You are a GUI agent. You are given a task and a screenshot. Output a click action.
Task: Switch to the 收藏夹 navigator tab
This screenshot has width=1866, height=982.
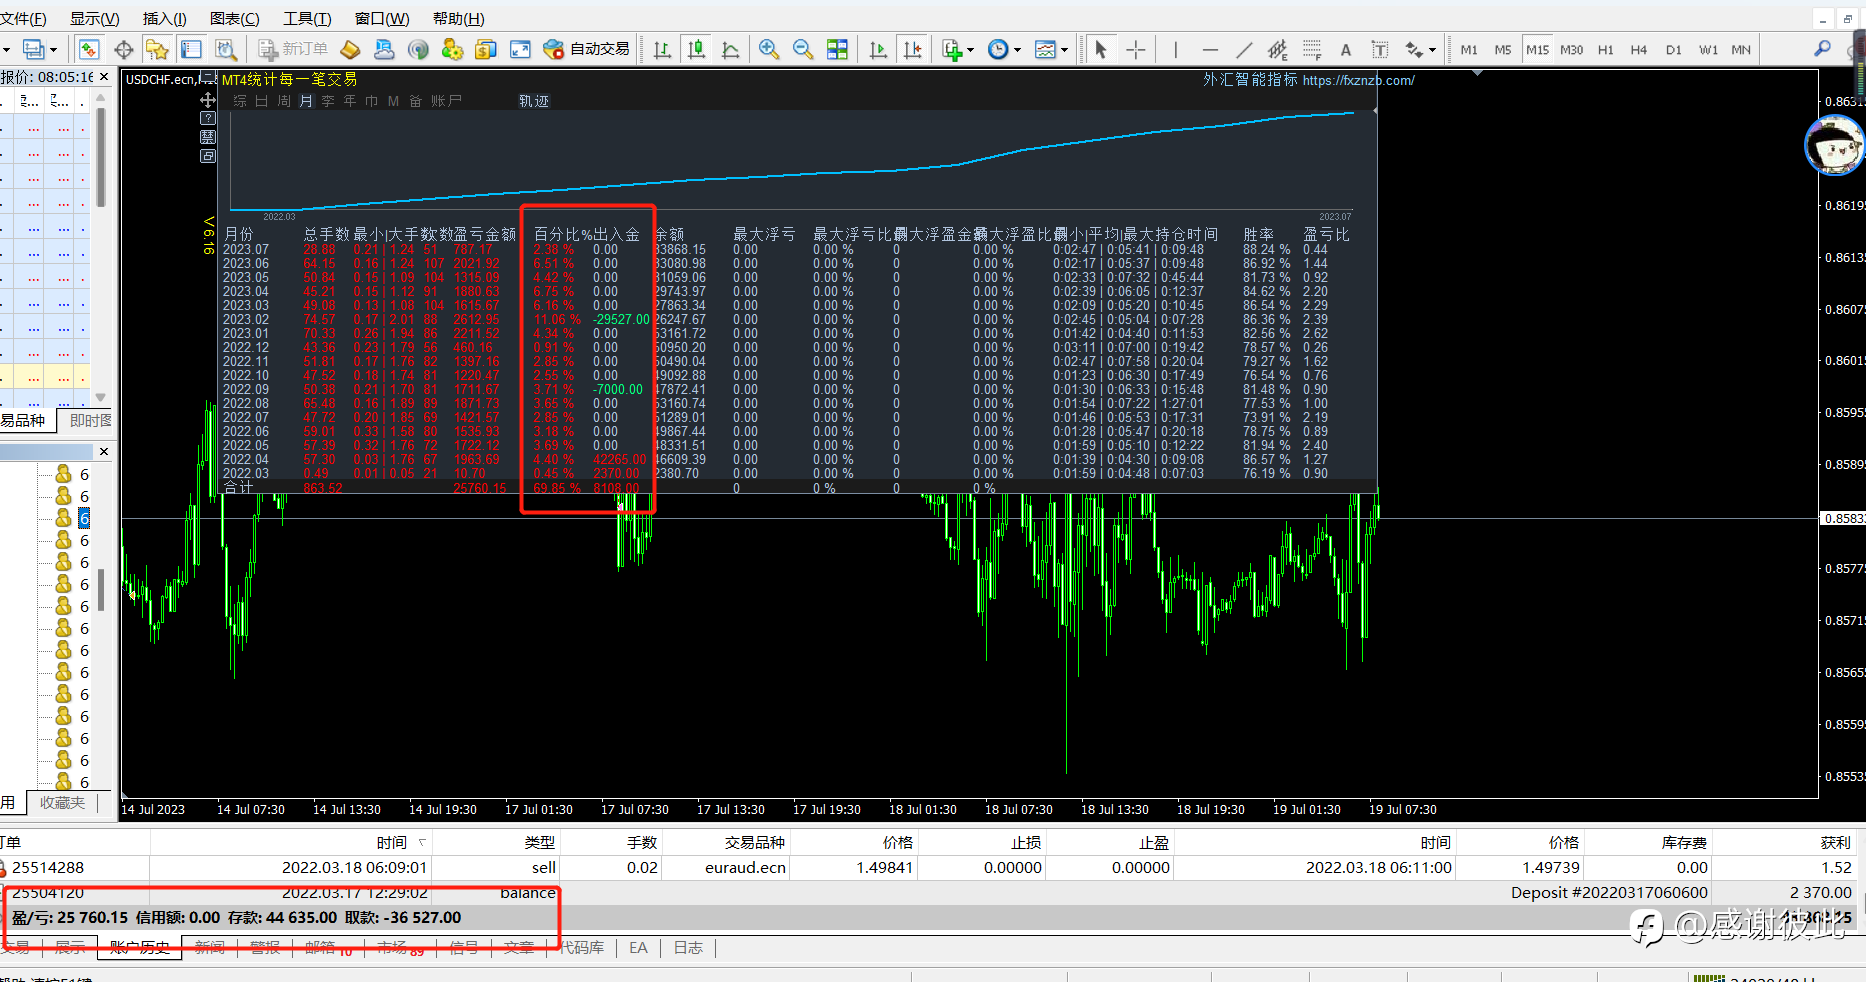click(x=62, y=802)
